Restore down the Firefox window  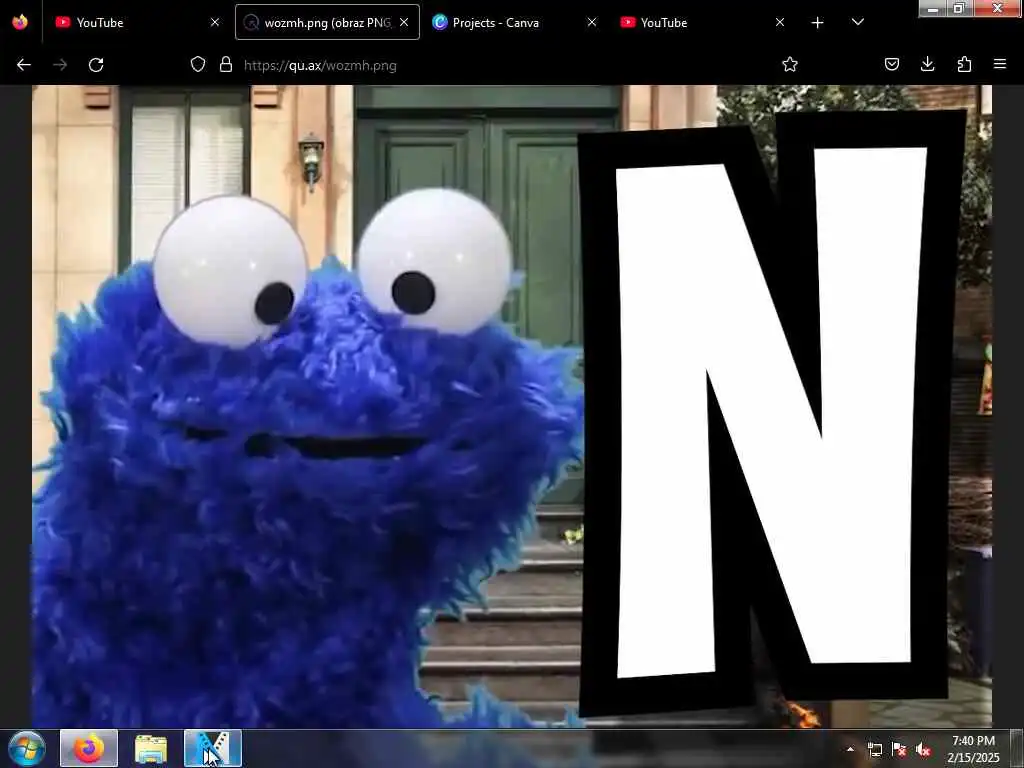pos(959,8)
